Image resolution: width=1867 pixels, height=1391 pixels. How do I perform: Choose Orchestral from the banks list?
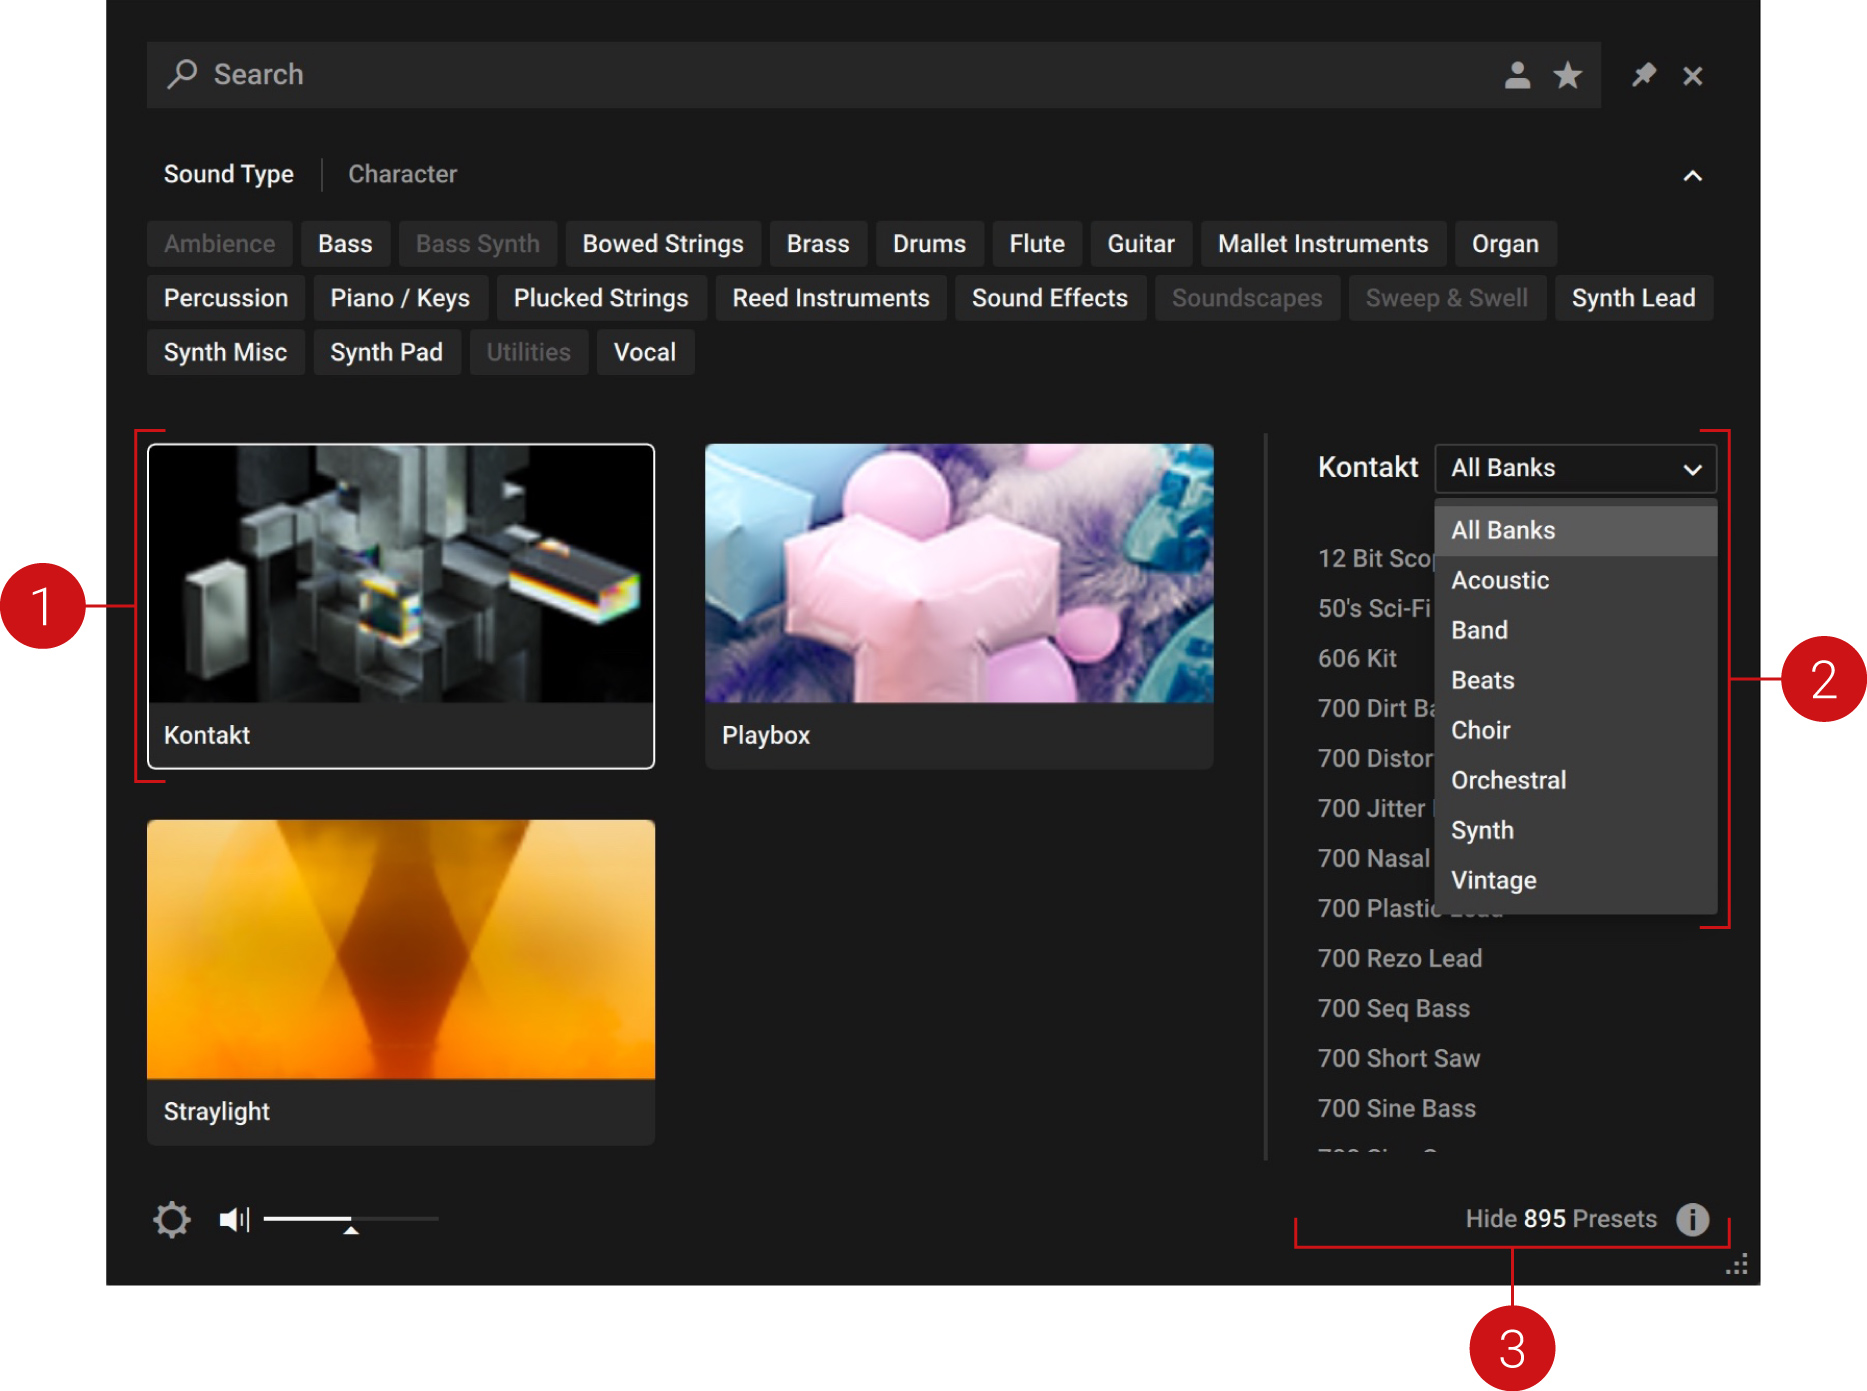[1508, 780]
